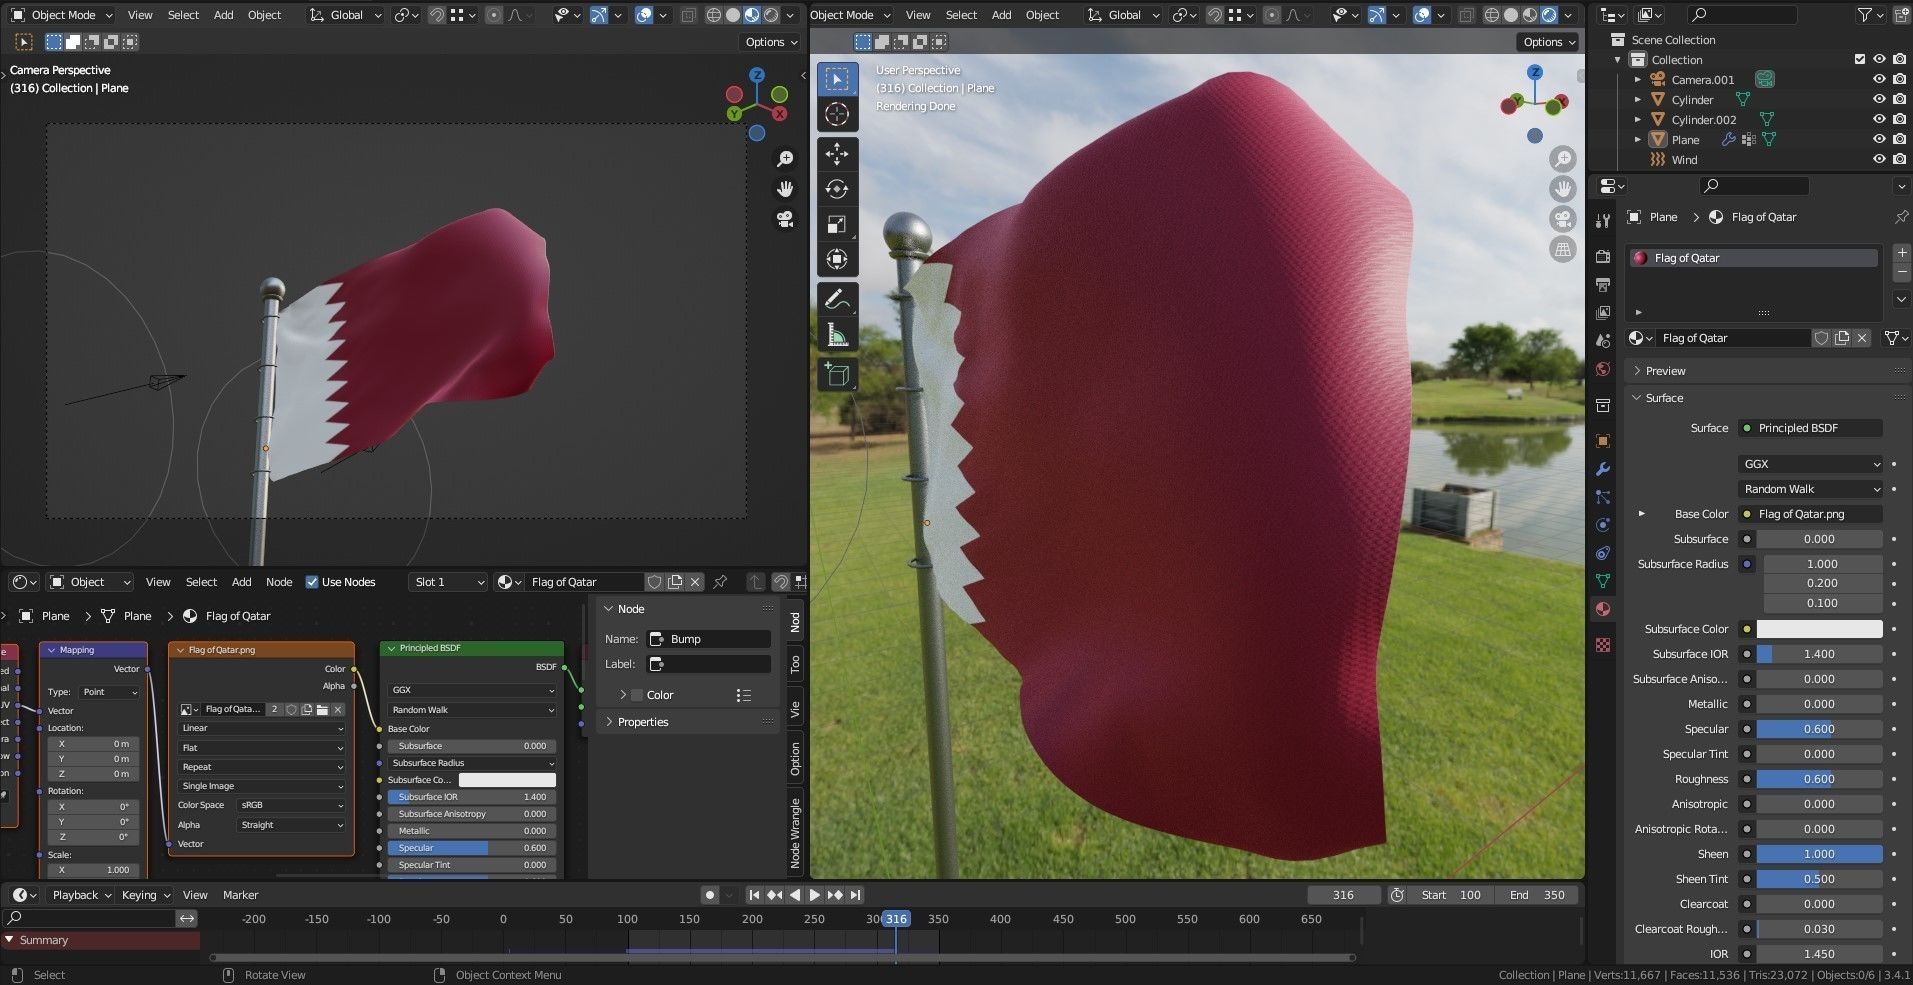Open the Node menu in shader editor
The height and width of the screenshot is (985, 1913).
coord(279,582)
